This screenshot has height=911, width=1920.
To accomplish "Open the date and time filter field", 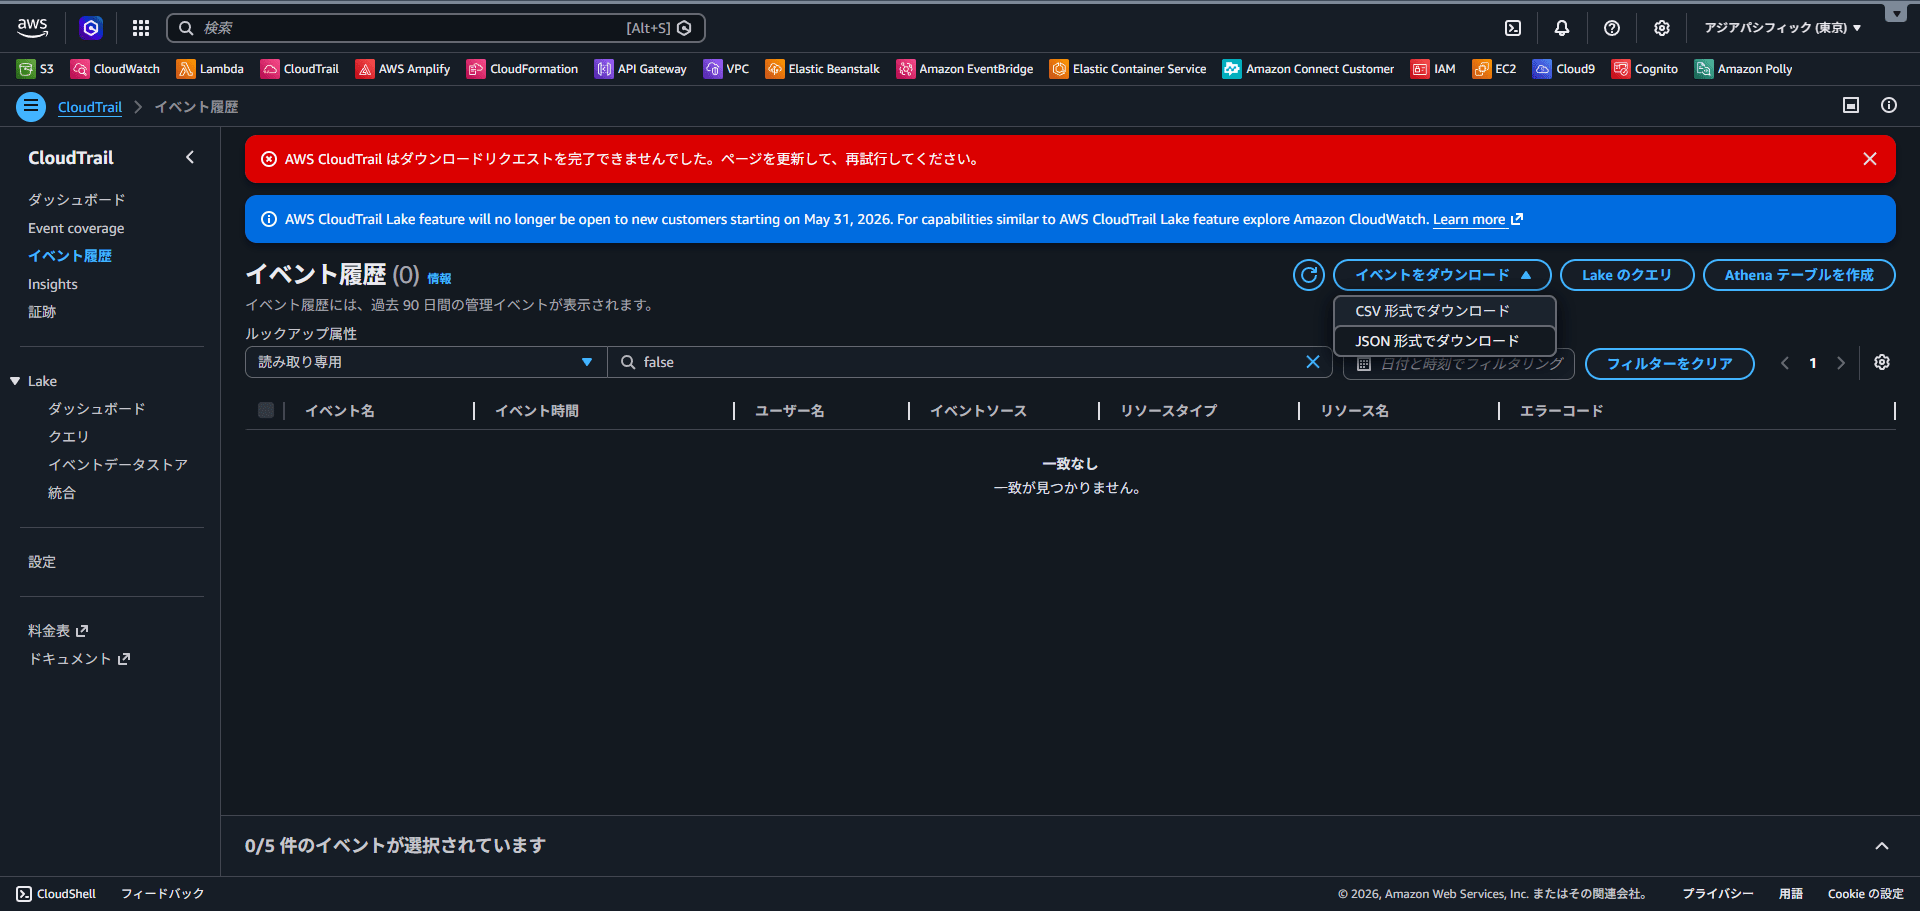I will point(1459,364).
